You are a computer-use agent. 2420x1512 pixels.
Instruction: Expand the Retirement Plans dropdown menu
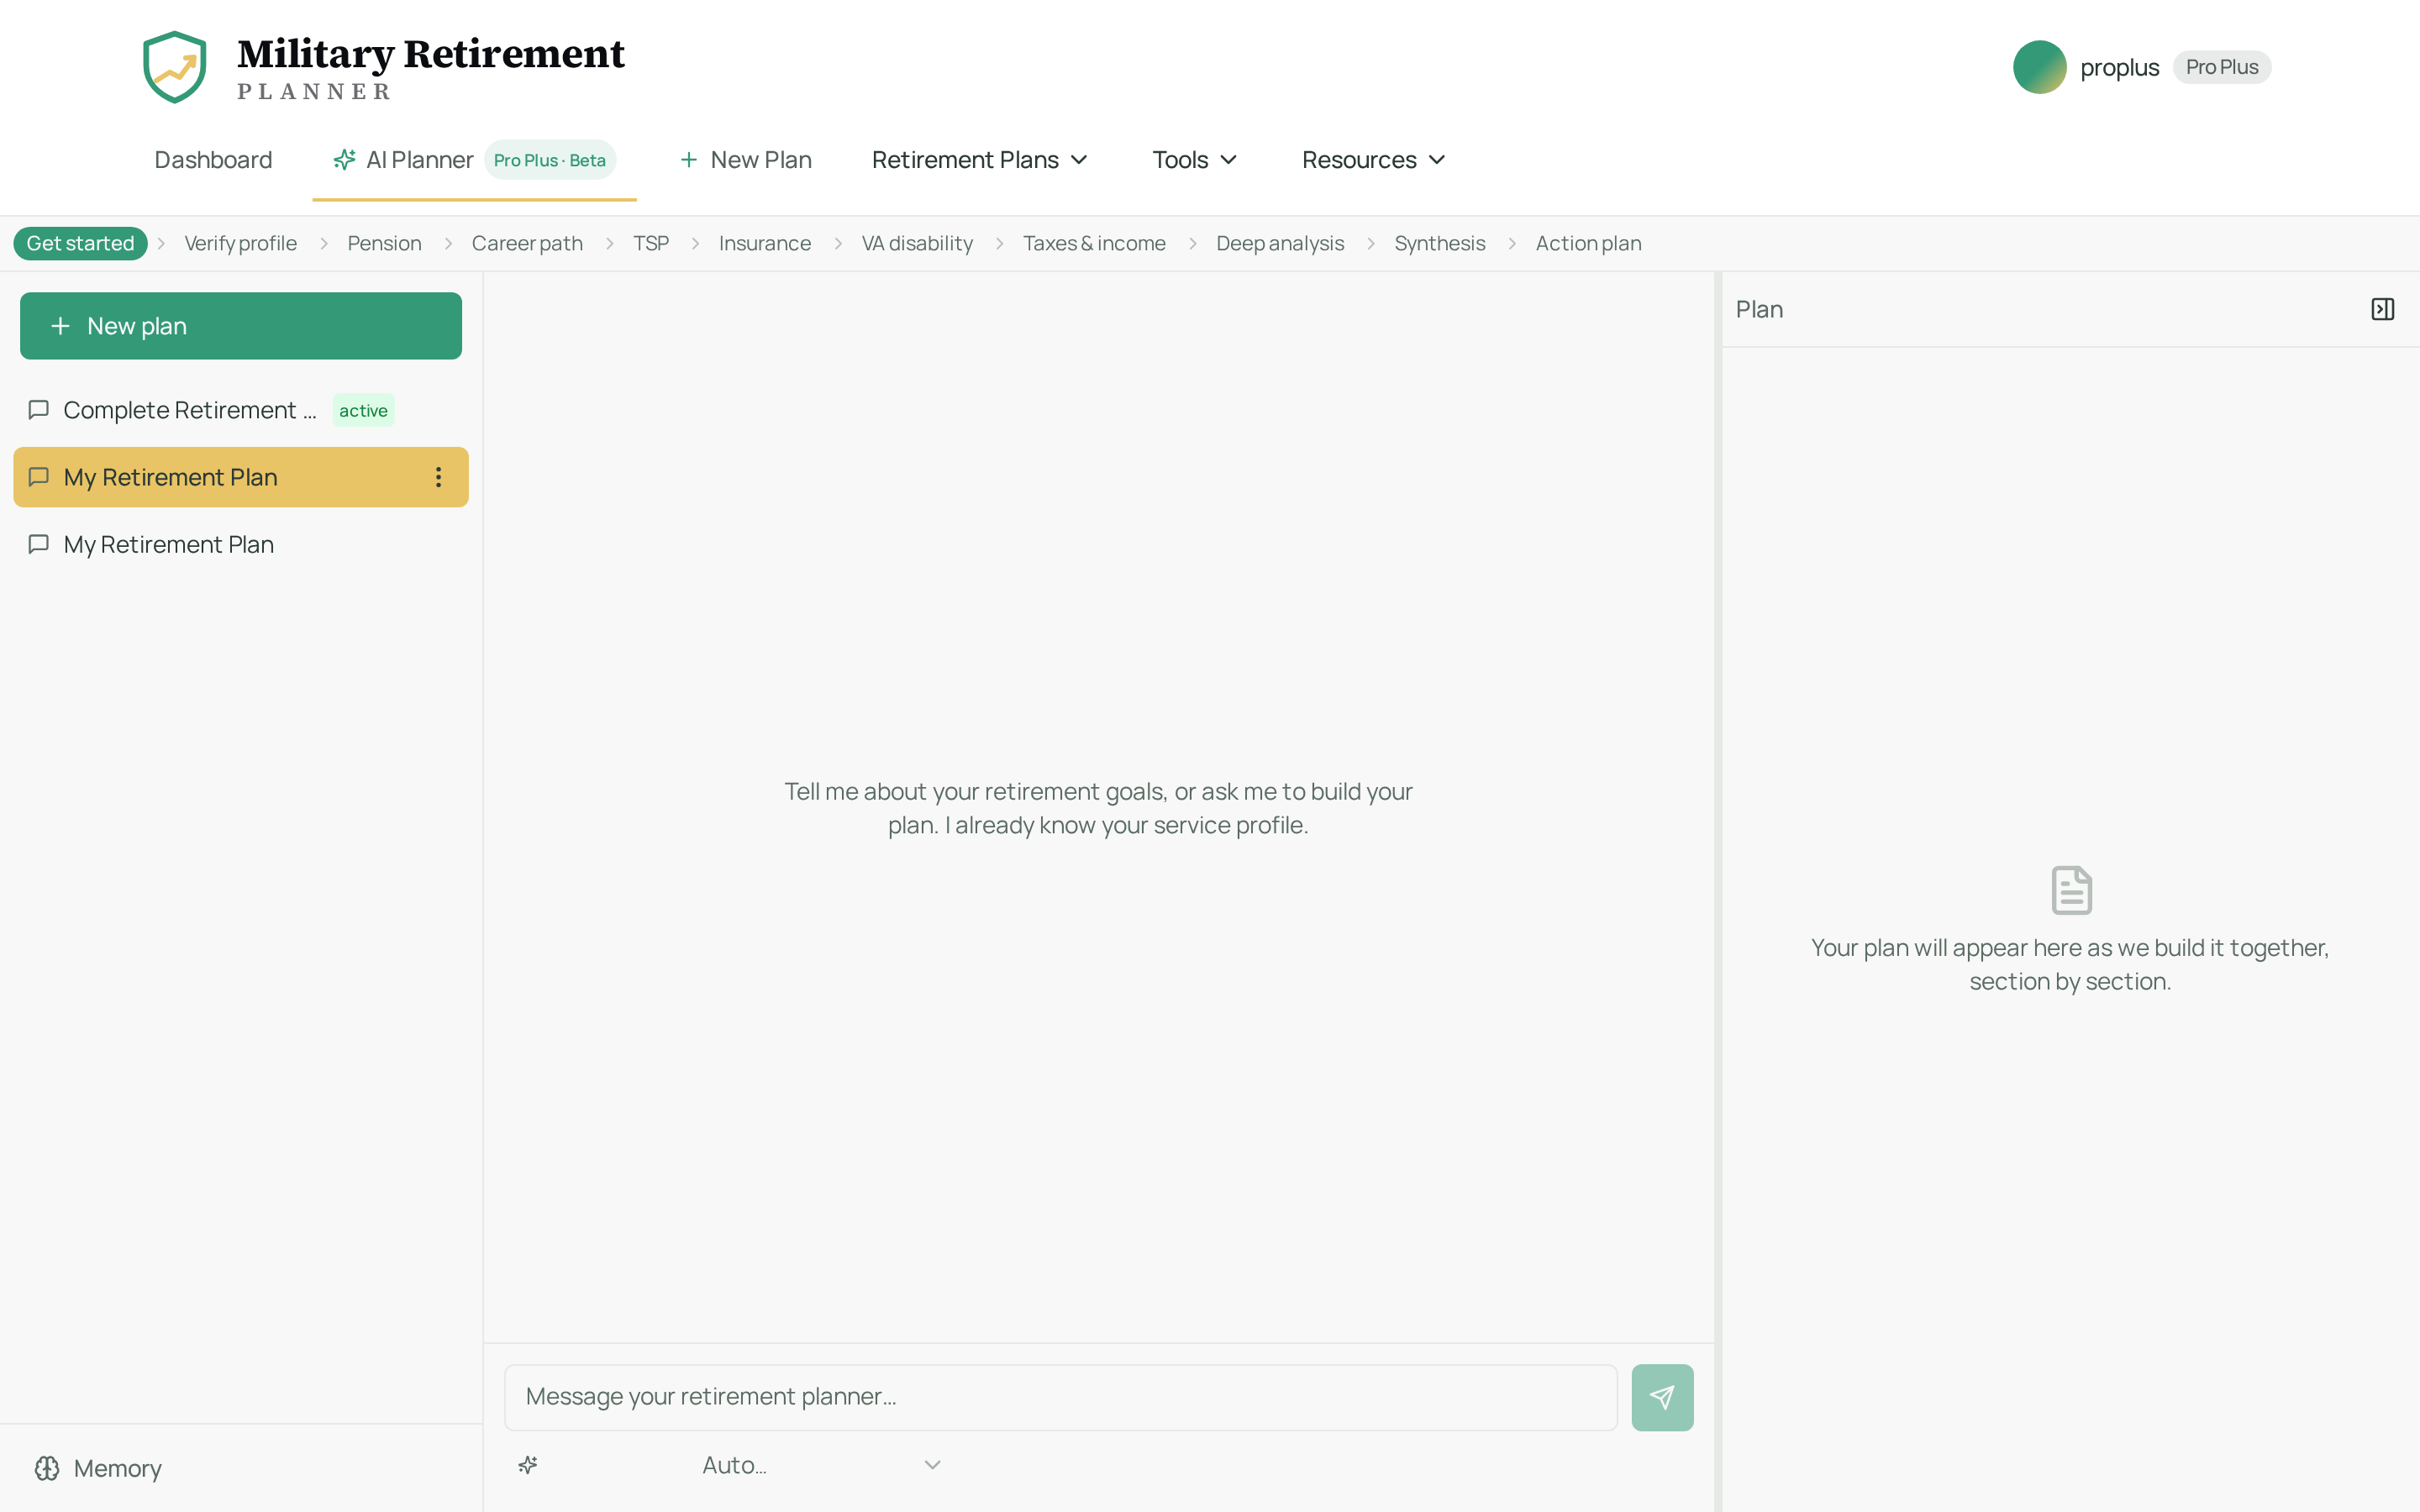[980, 160]
